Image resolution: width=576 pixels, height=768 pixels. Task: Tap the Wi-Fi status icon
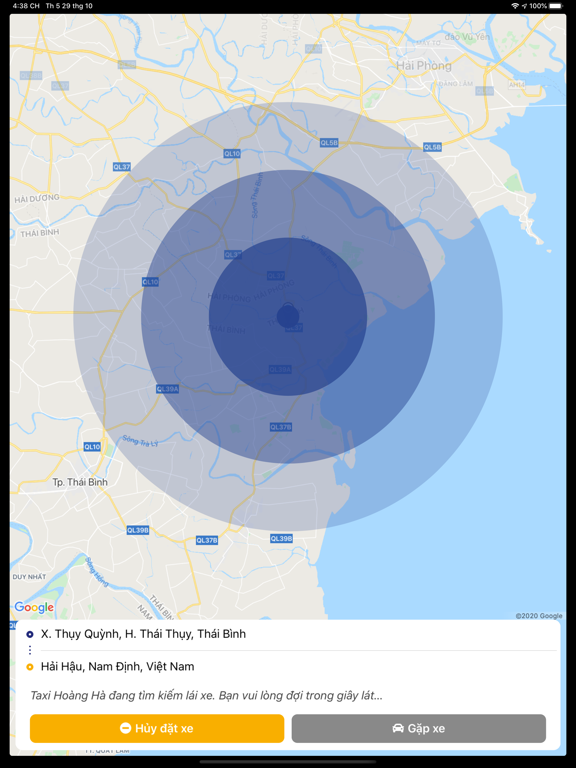[x=515, y=6]
